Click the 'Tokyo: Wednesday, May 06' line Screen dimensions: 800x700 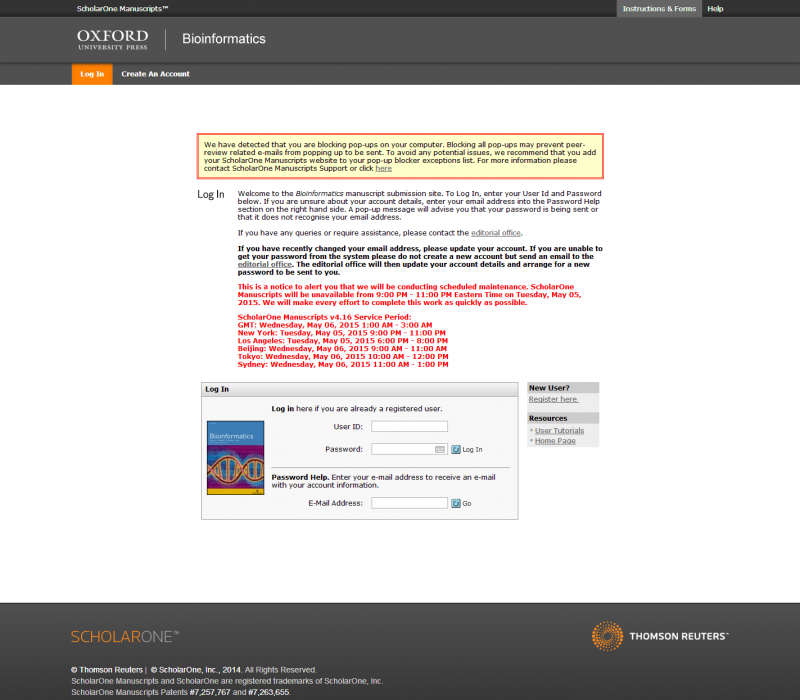point(343,357)
